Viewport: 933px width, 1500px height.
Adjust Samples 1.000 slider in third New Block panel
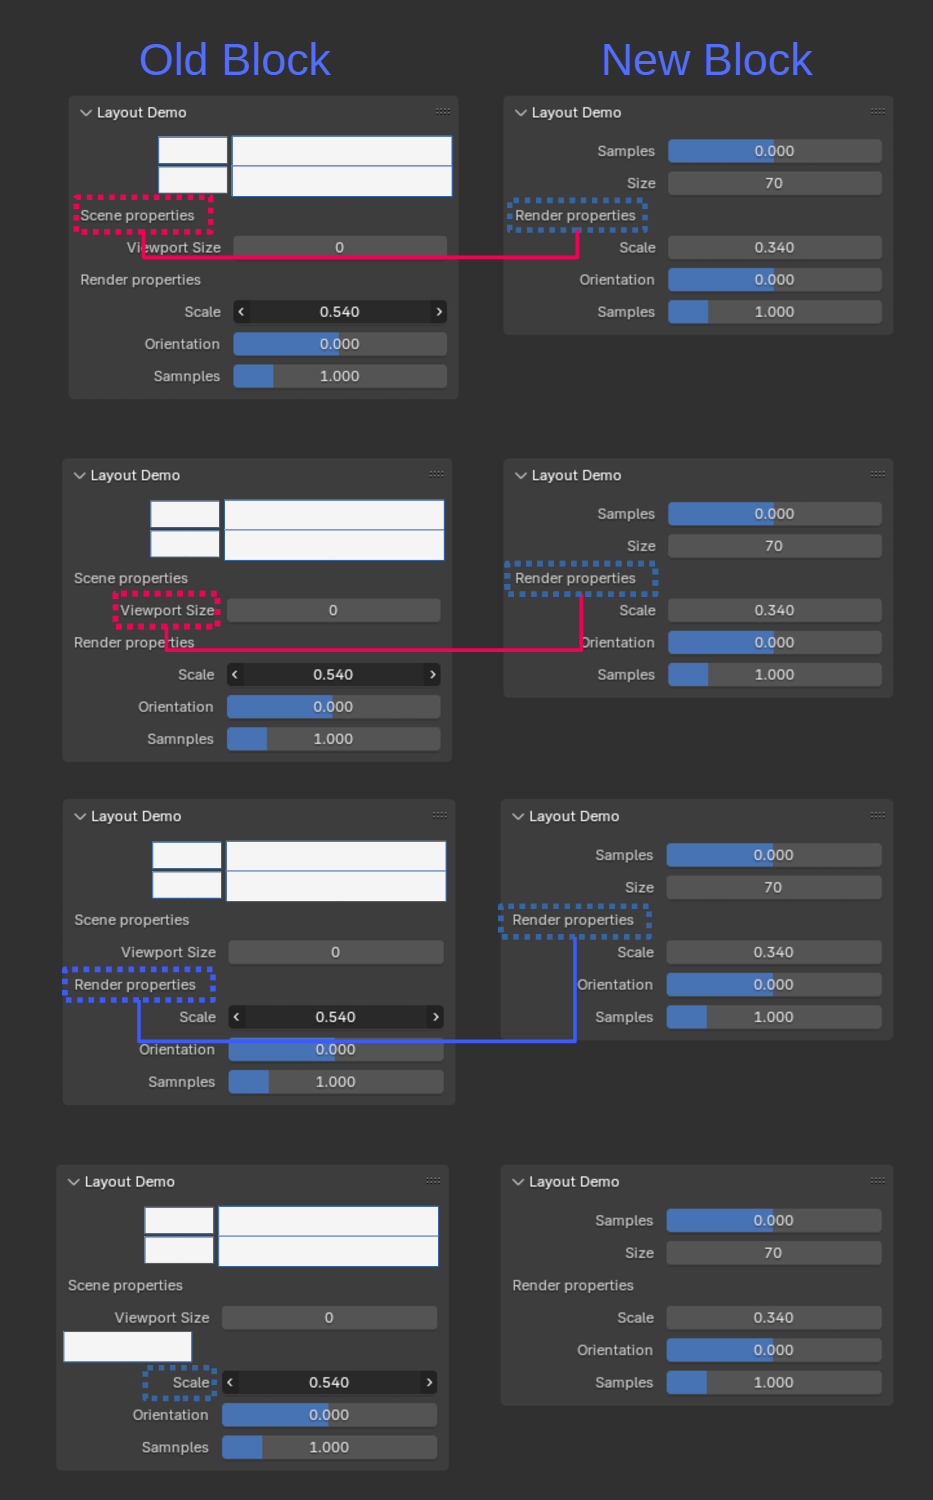click(774, 1017)
